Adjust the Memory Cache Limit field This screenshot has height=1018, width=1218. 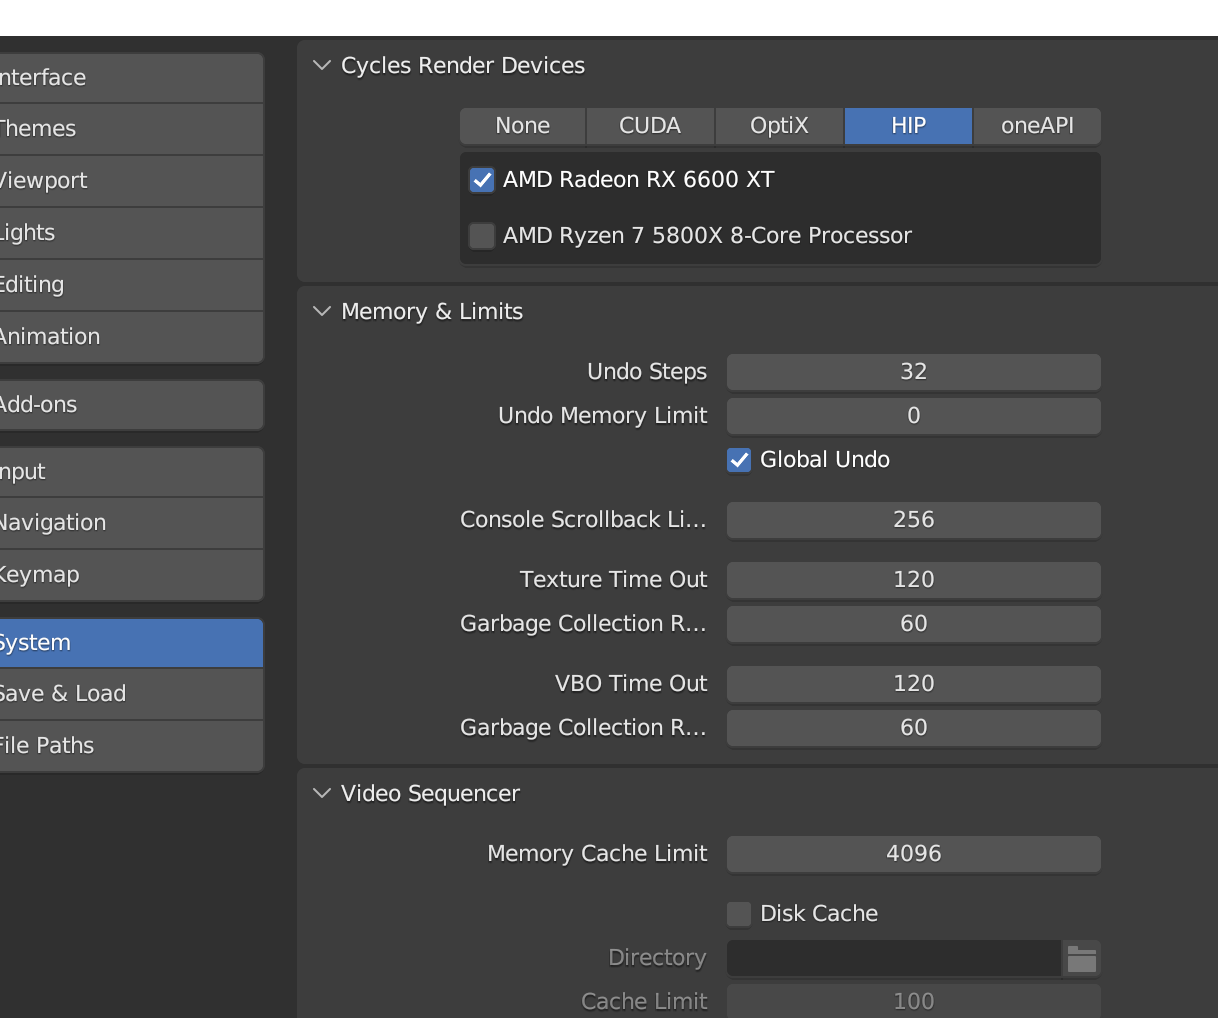pyautogui.click(x=913, y=854)
